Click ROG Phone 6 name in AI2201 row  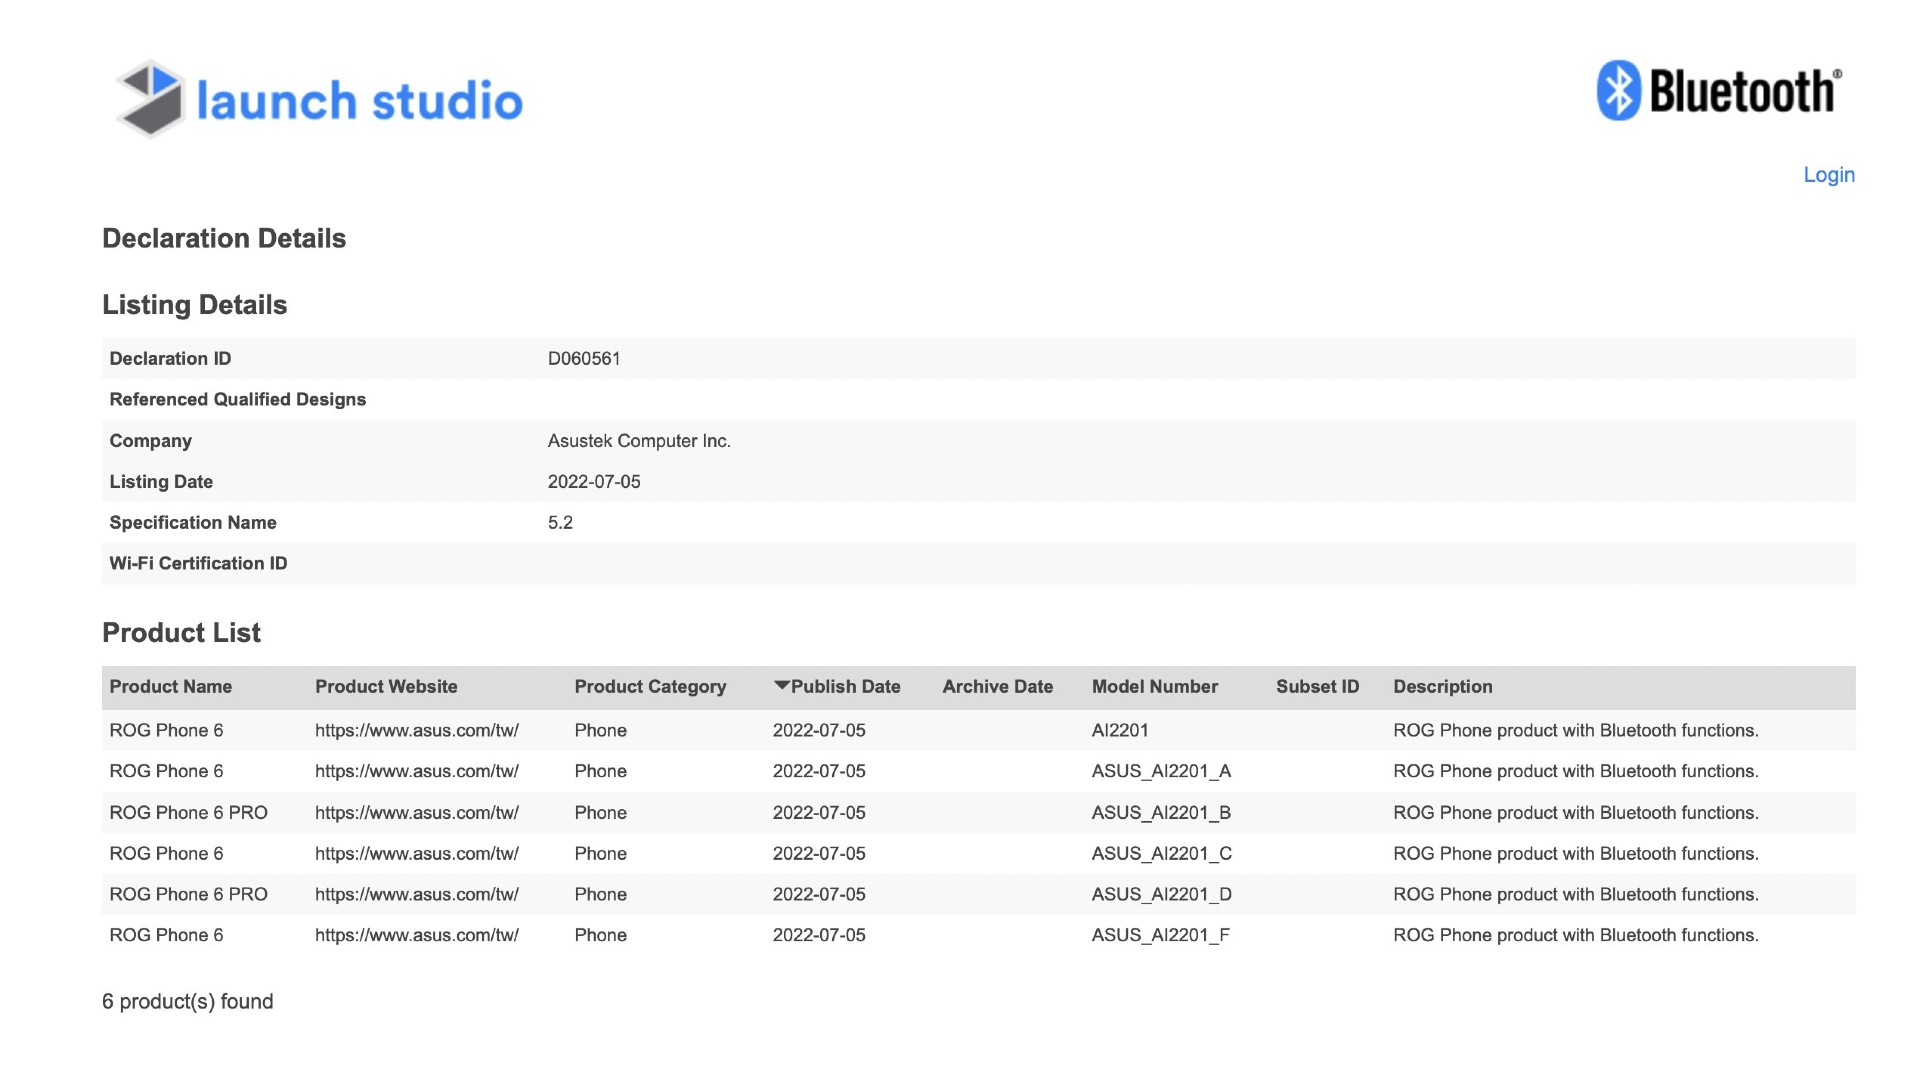point(166,731)
